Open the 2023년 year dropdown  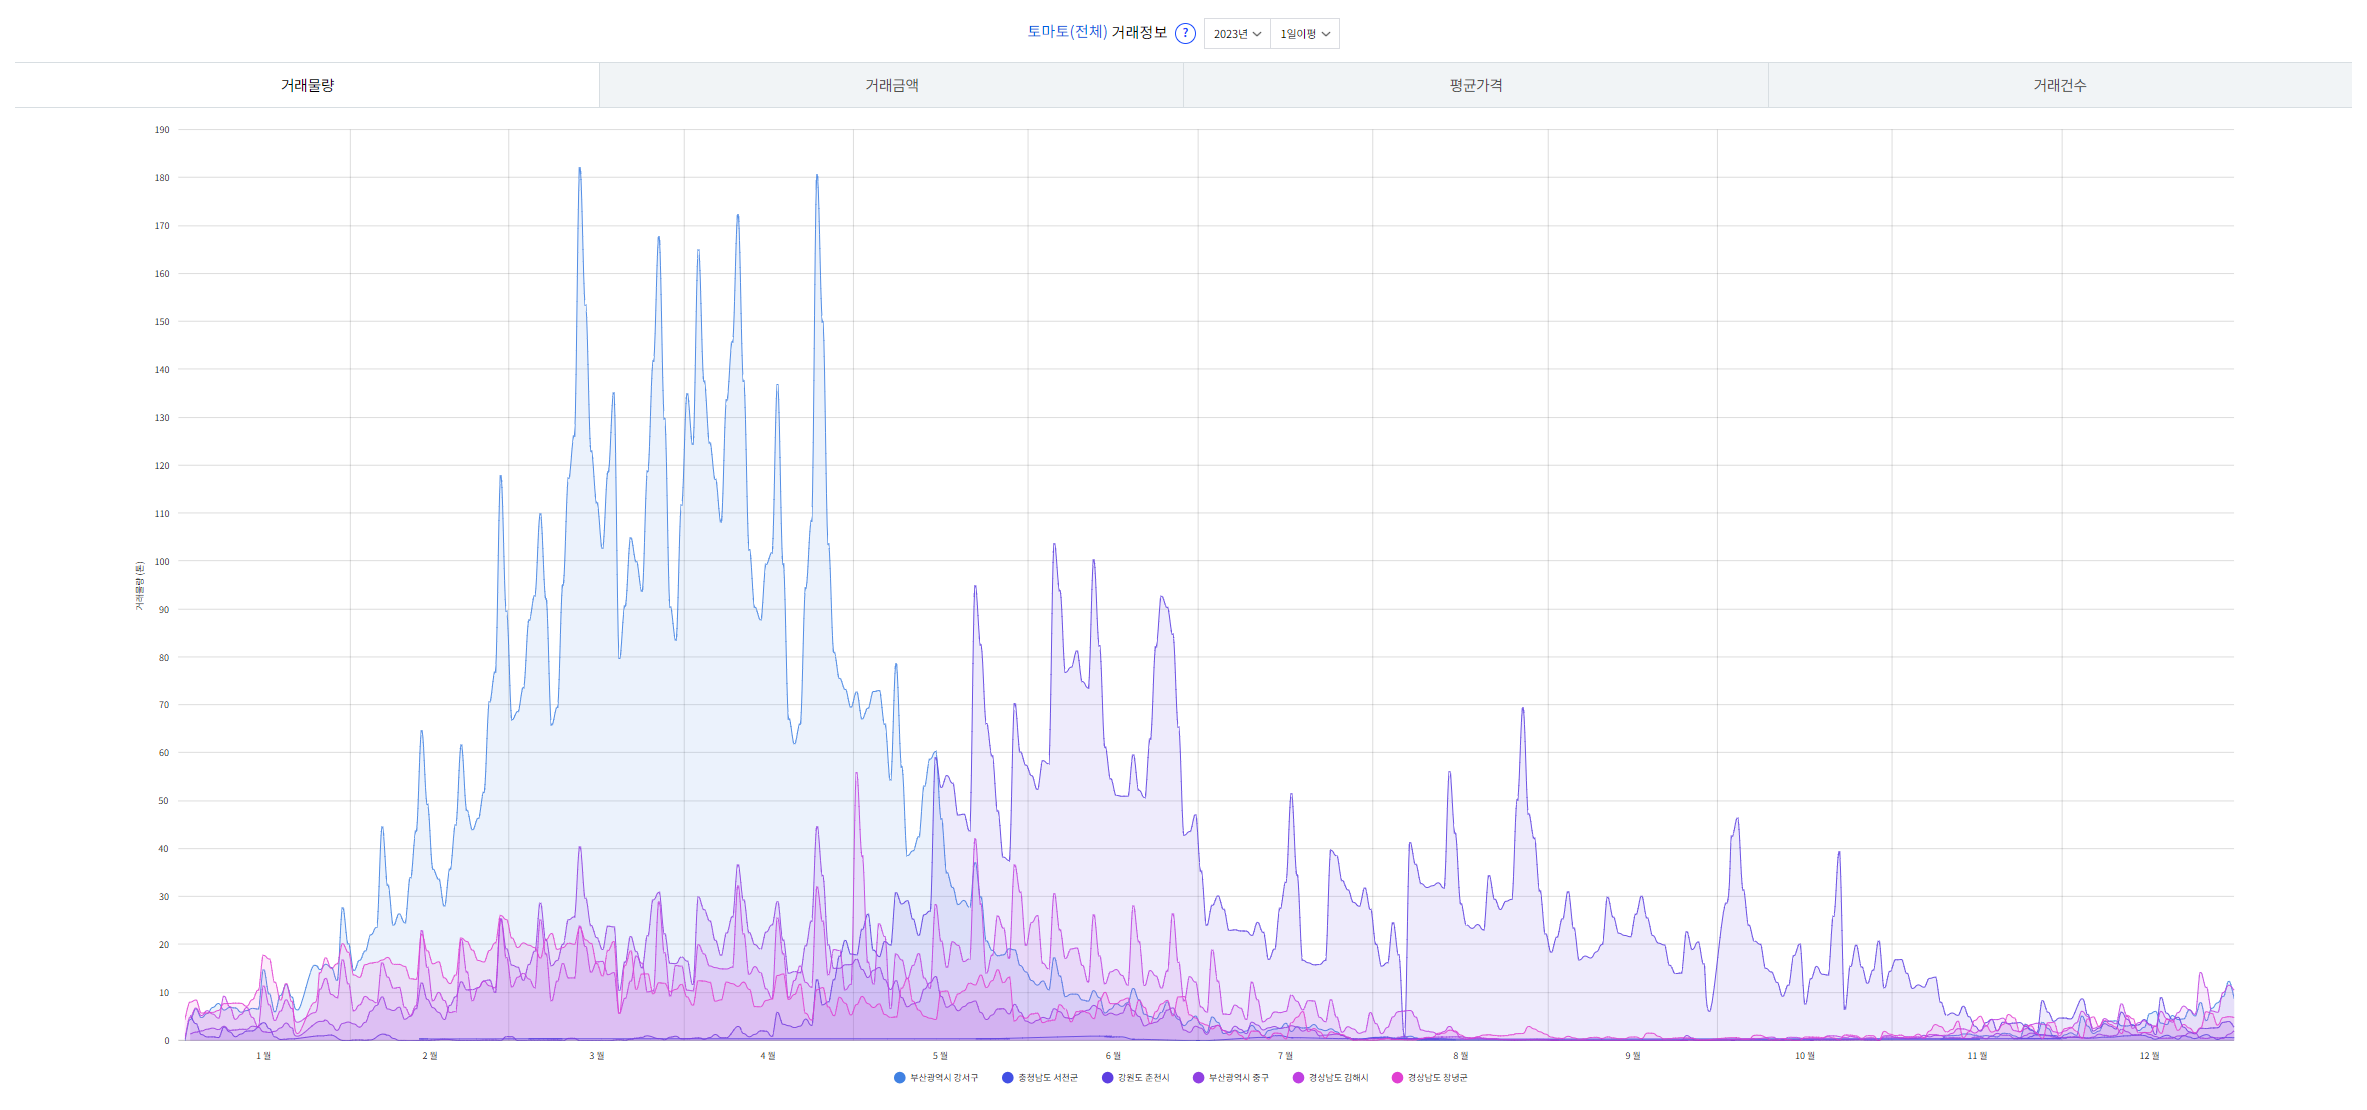[1237, 34]
